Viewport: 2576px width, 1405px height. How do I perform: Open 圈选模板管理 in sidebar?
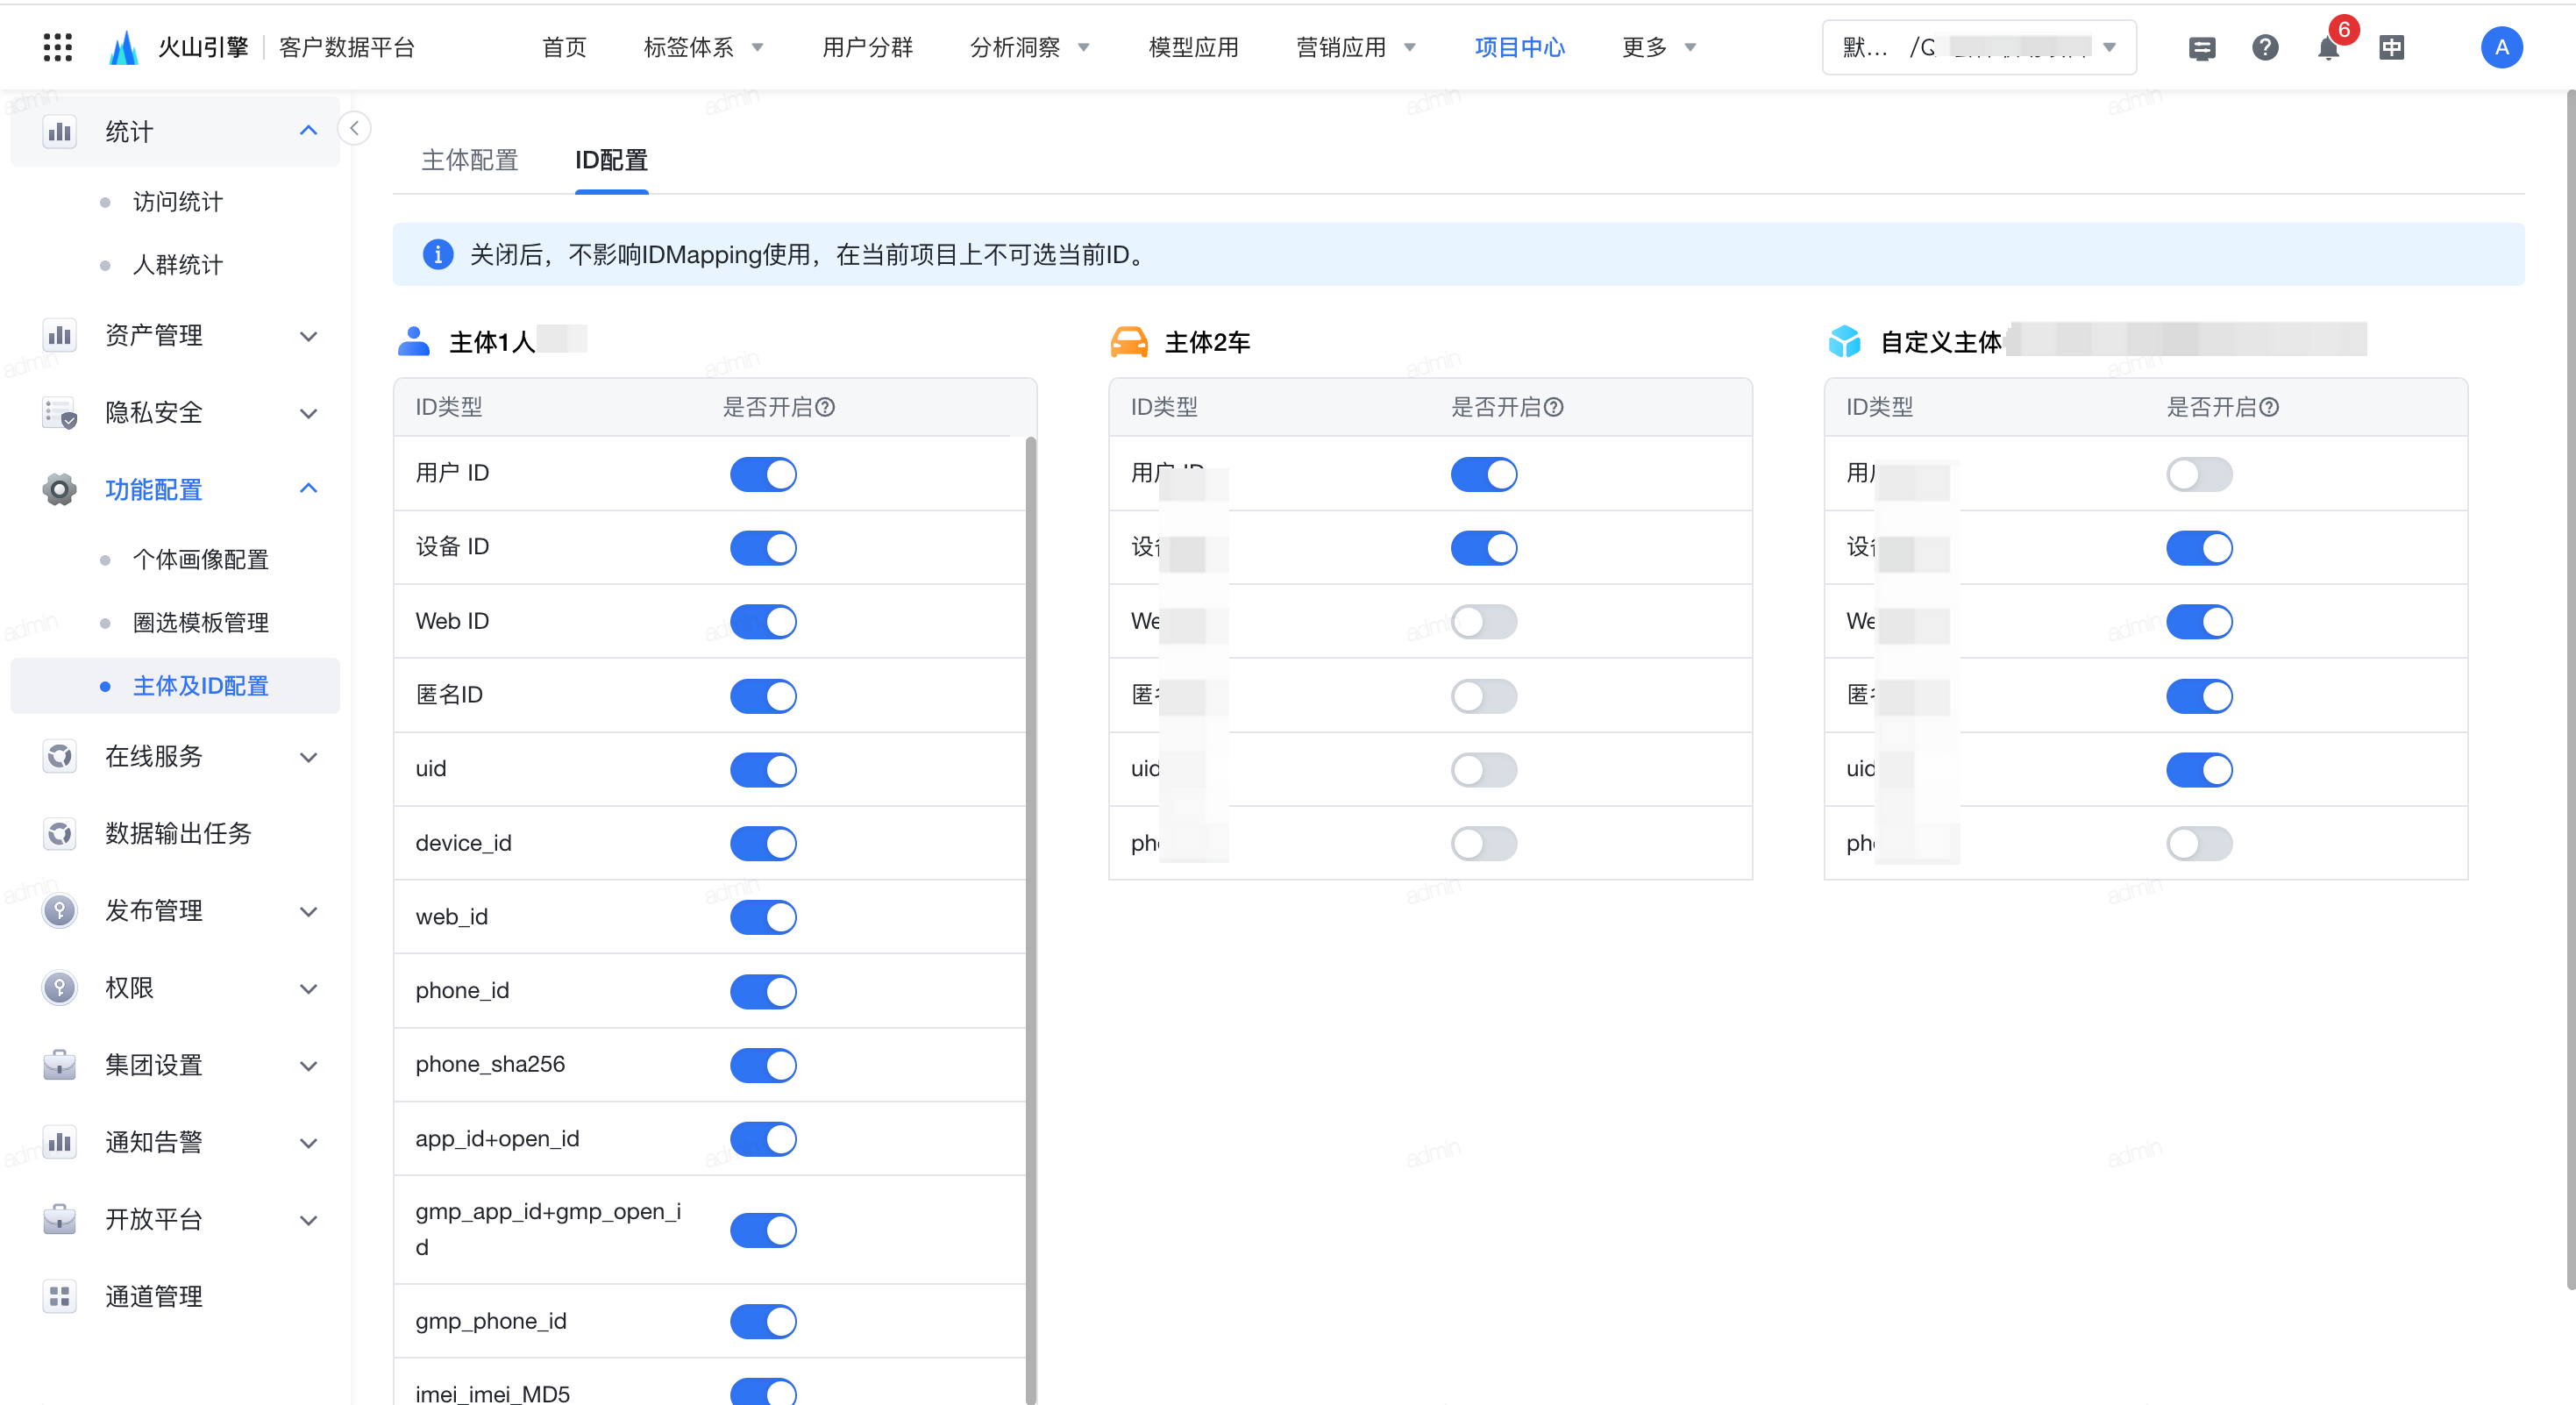coord(201,622)
